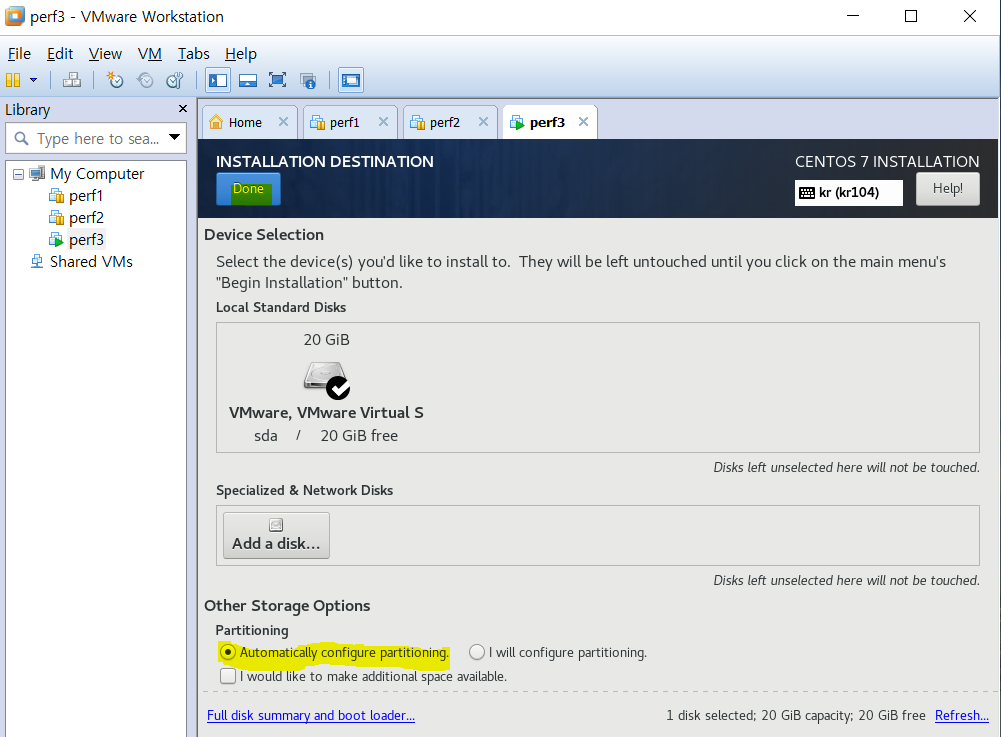
Task: Close the perf2 tab
Action: [x=483, y=121]
